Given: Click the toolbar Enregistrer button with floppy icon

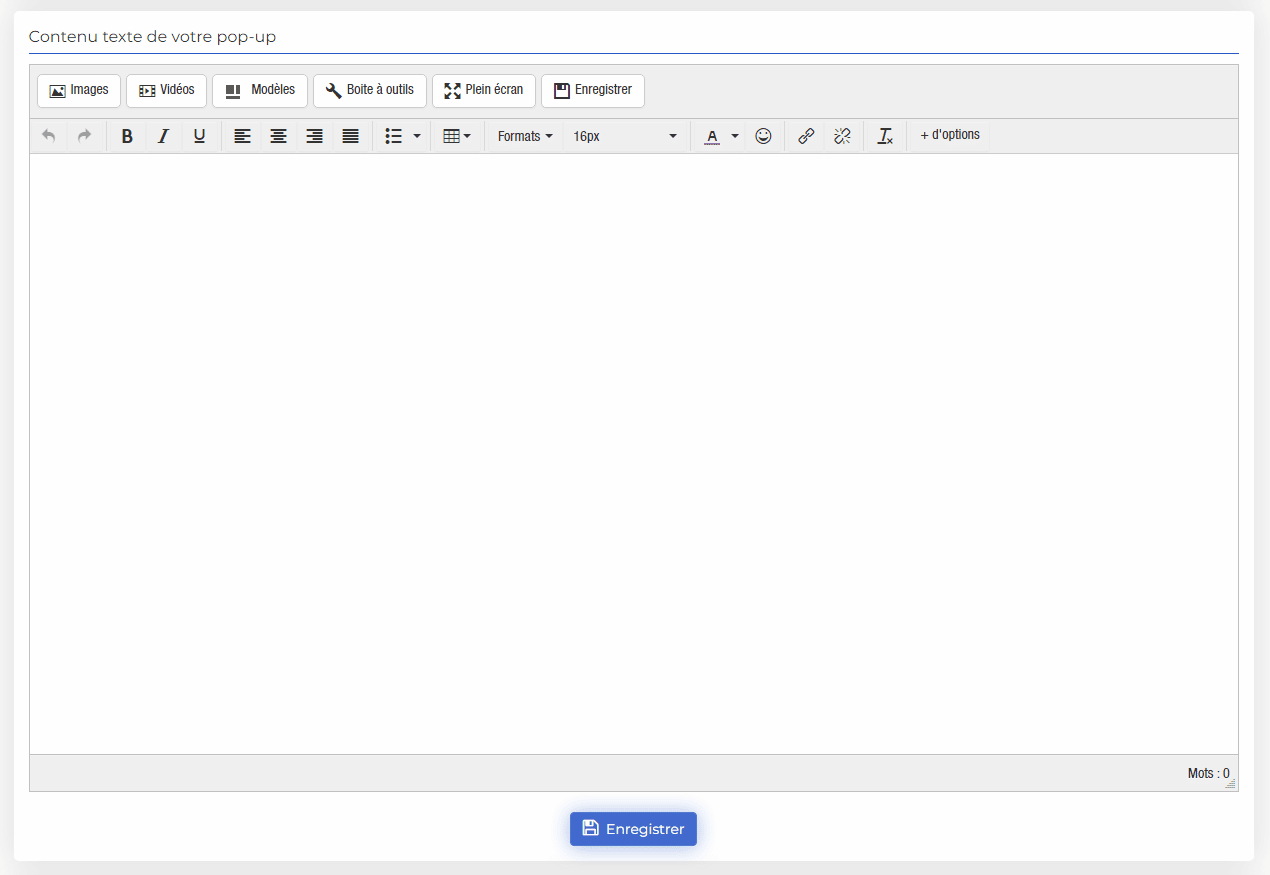Looking at the screenshot, I should coord(593,90).
